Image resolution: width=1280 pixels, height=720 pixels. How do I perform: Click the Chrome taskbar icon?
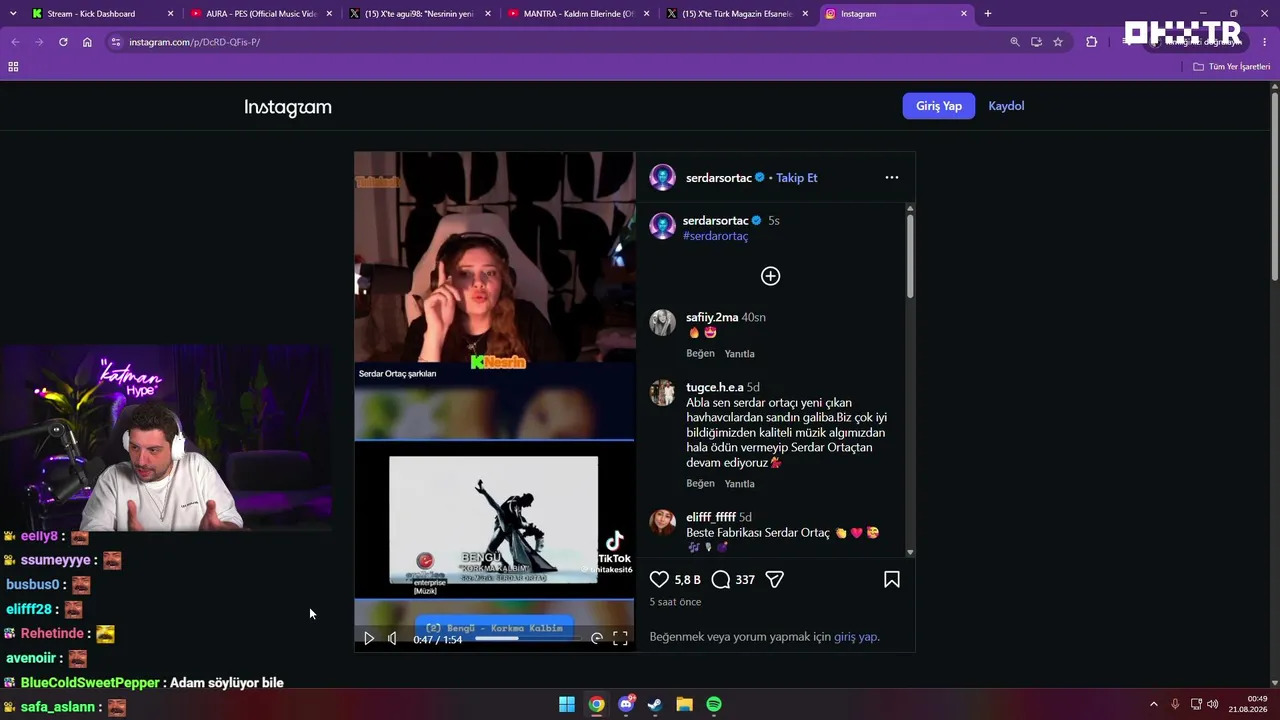pos(596,705)
